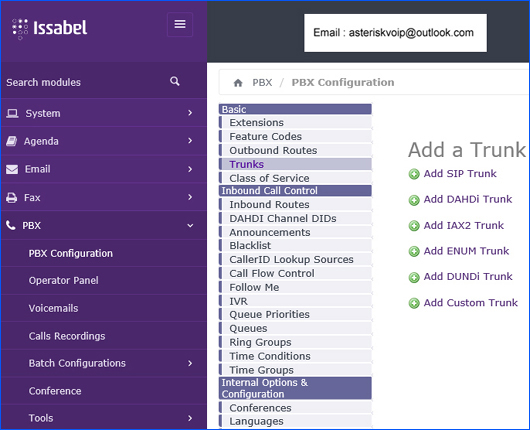Open IVR item
The height and width of the screenshot is (430, 530).
tap(295, 301)
